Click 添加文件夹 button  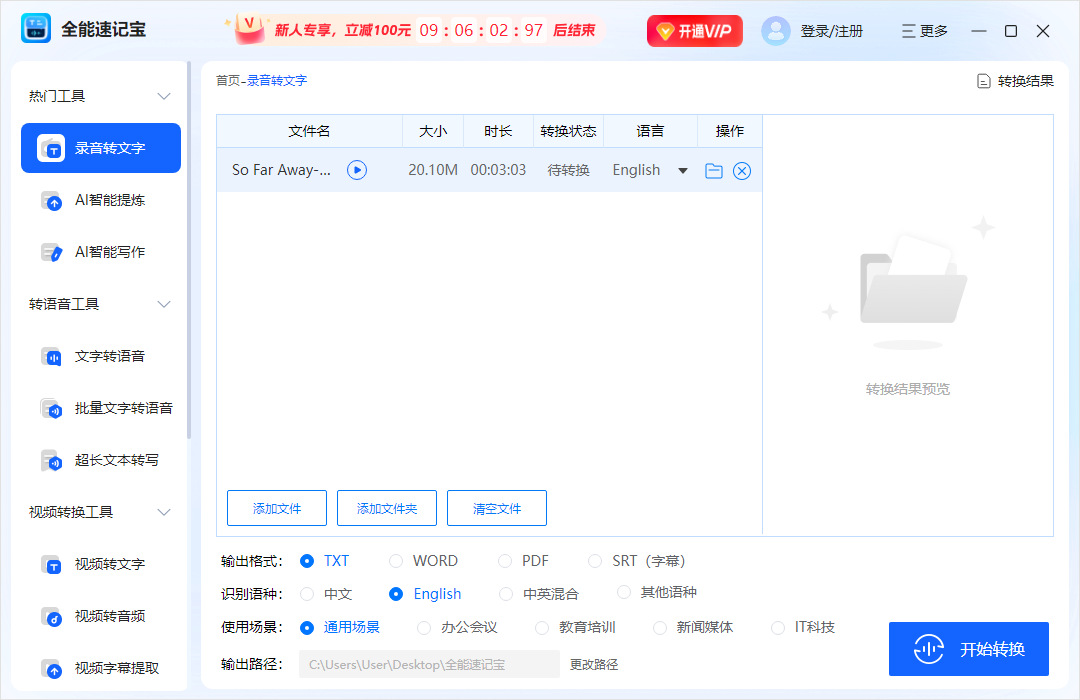[386, 508]
